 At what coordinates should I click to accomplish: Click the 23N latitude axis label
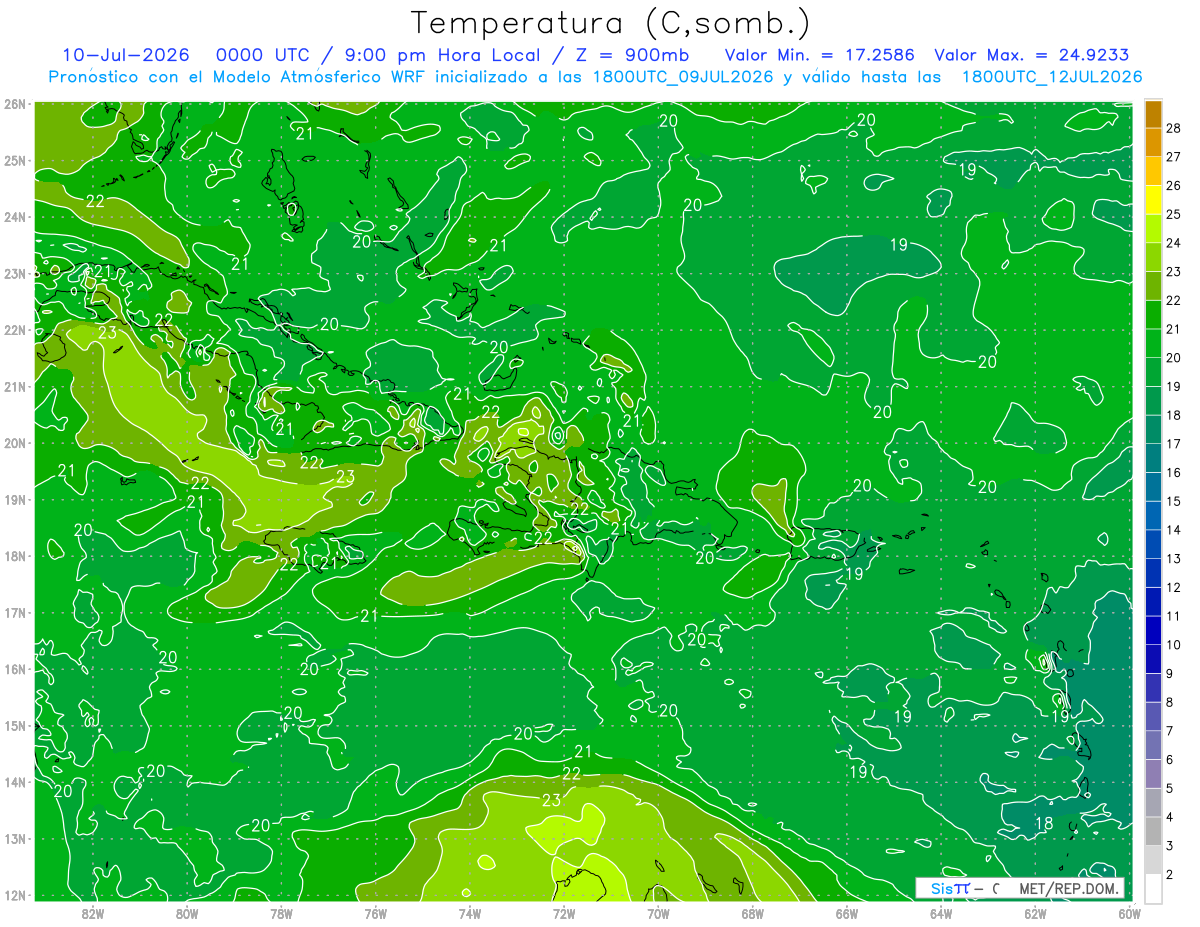[x=15, y=274]
